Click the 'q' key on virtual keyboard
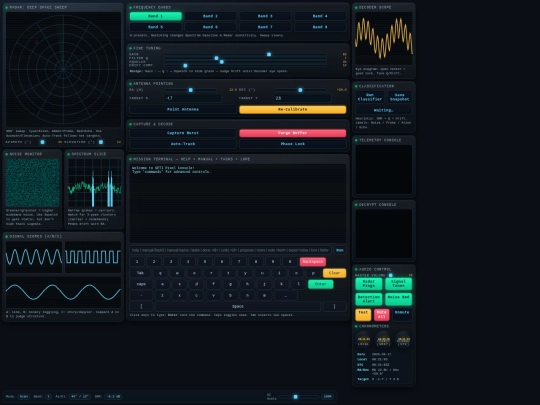Image resolution: width=540 pixels, height=405 pixels. point(160,273)
